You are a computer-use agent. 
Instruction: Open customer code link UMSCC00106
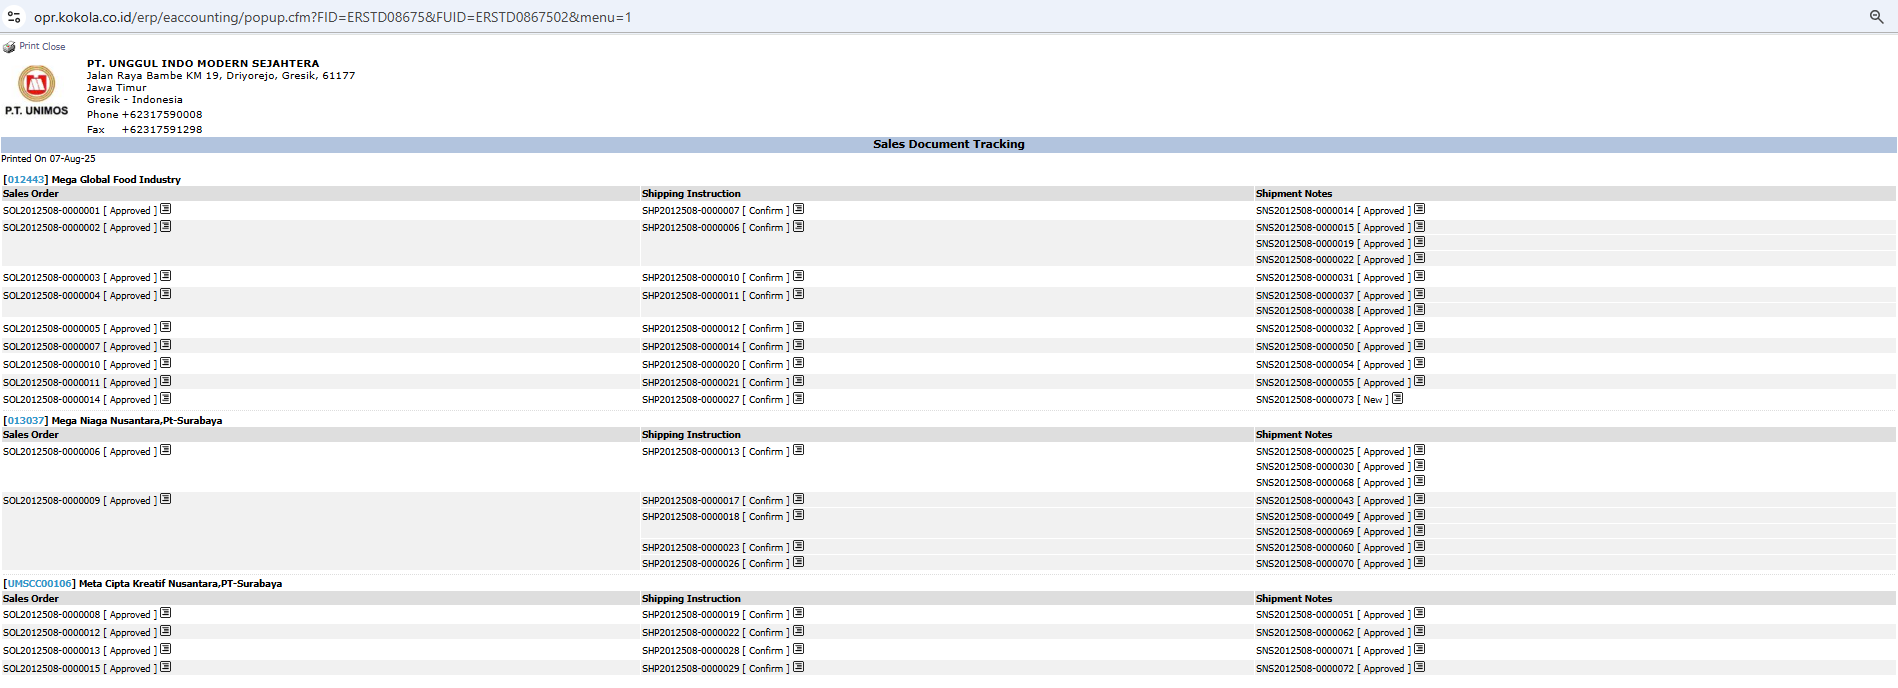pyautogui.click(x=40, y=584)
